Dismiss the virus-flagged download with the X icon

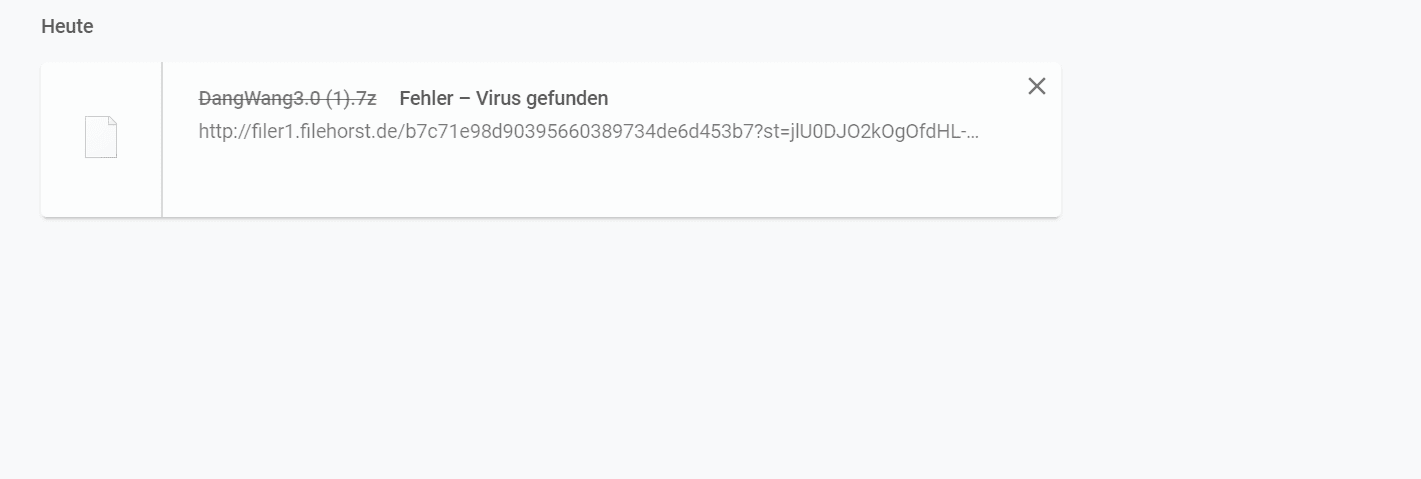pos(1037,86)
